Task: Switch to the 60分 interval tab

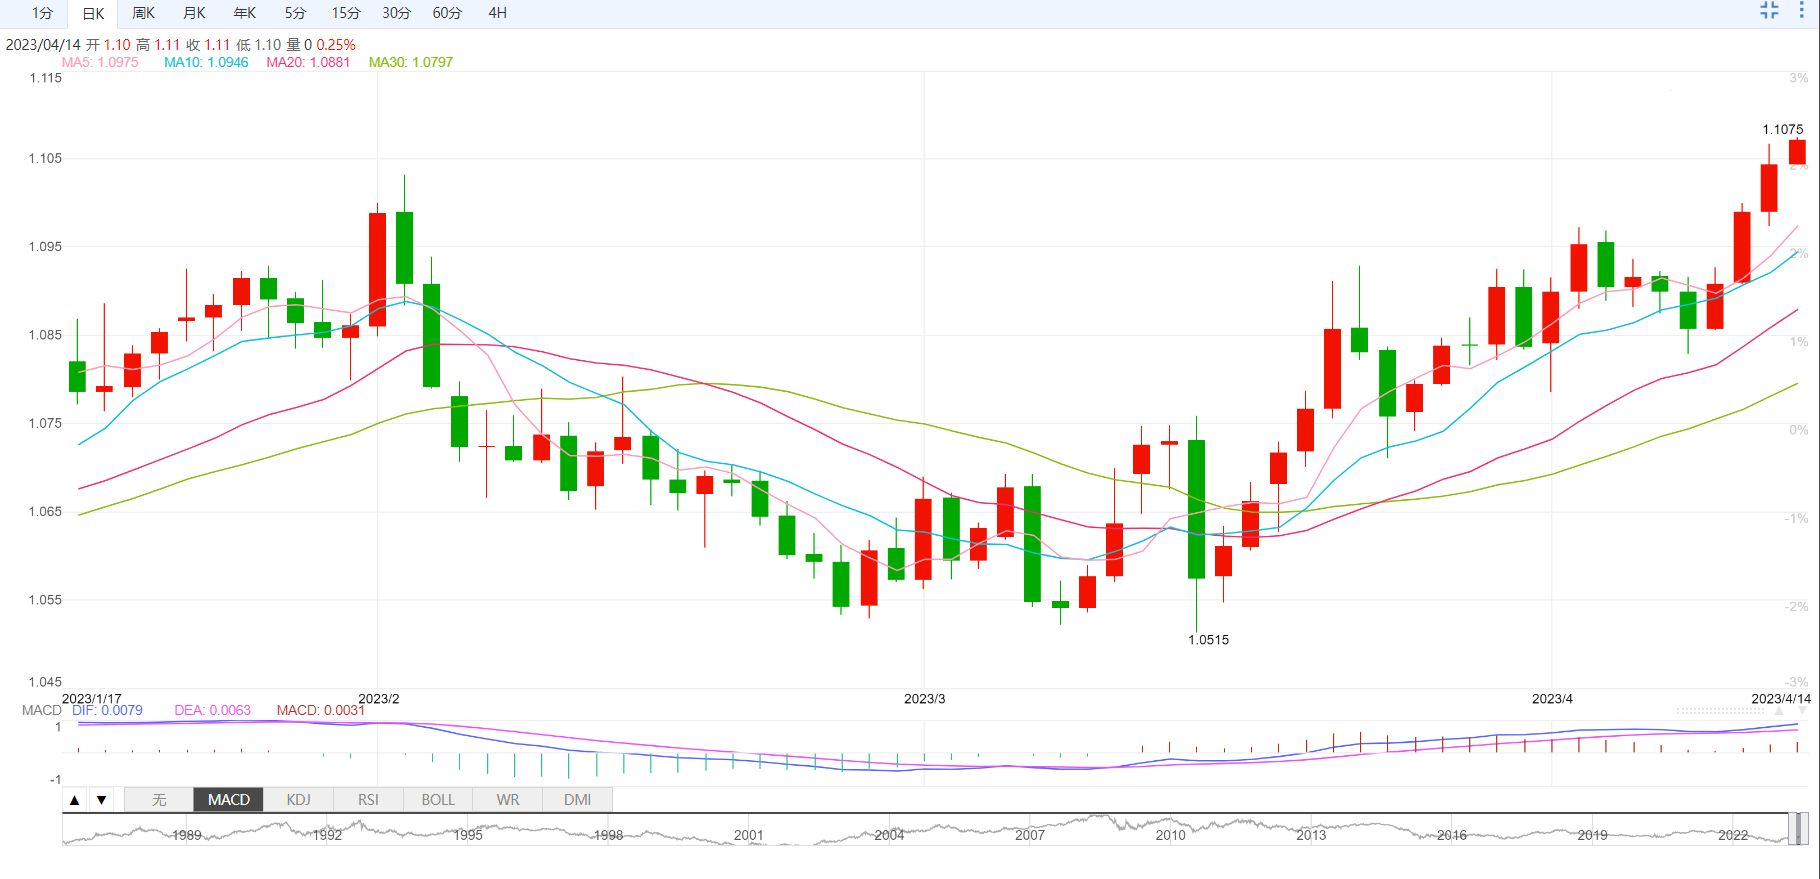Action: (x=447, y=13)
